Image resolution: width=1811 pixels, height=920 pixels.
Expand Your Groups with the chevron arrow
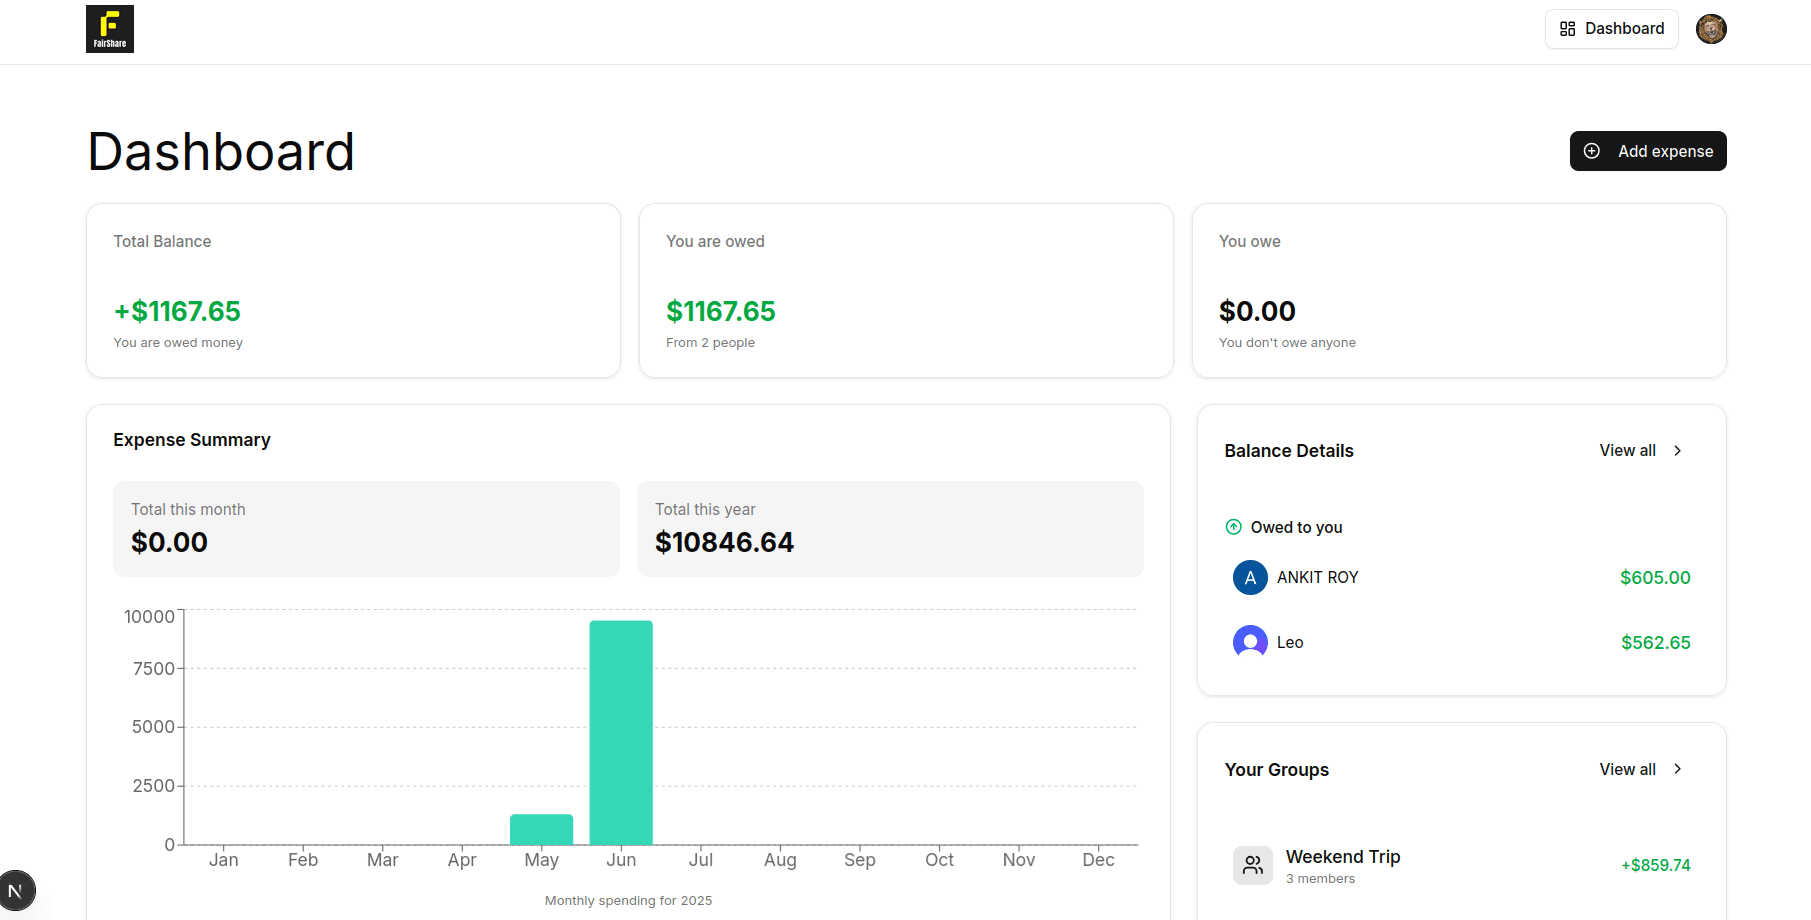coord(1678,769)
